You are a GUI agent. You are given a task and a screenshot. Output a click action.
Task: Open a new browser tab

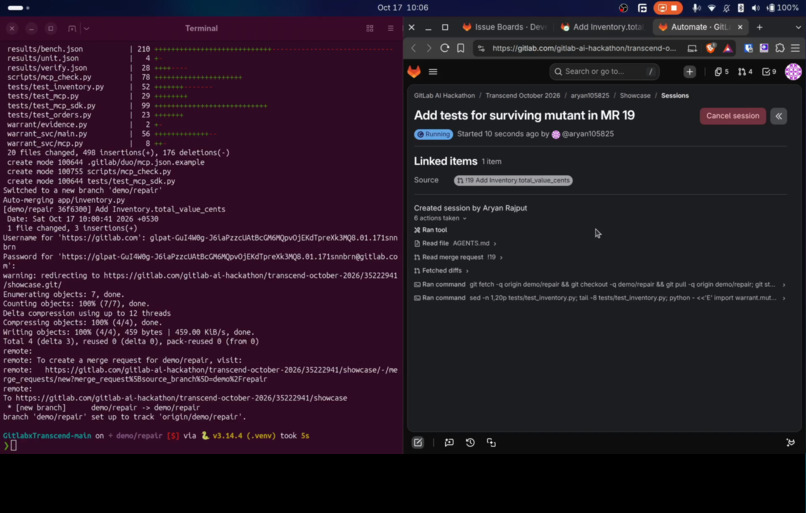760,27
